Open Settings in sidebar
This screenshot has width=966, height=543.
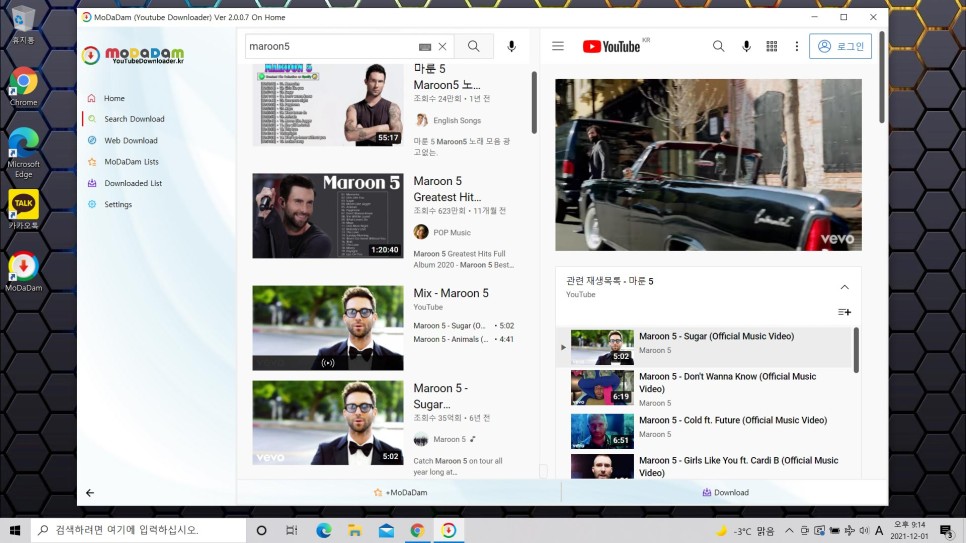118,204
